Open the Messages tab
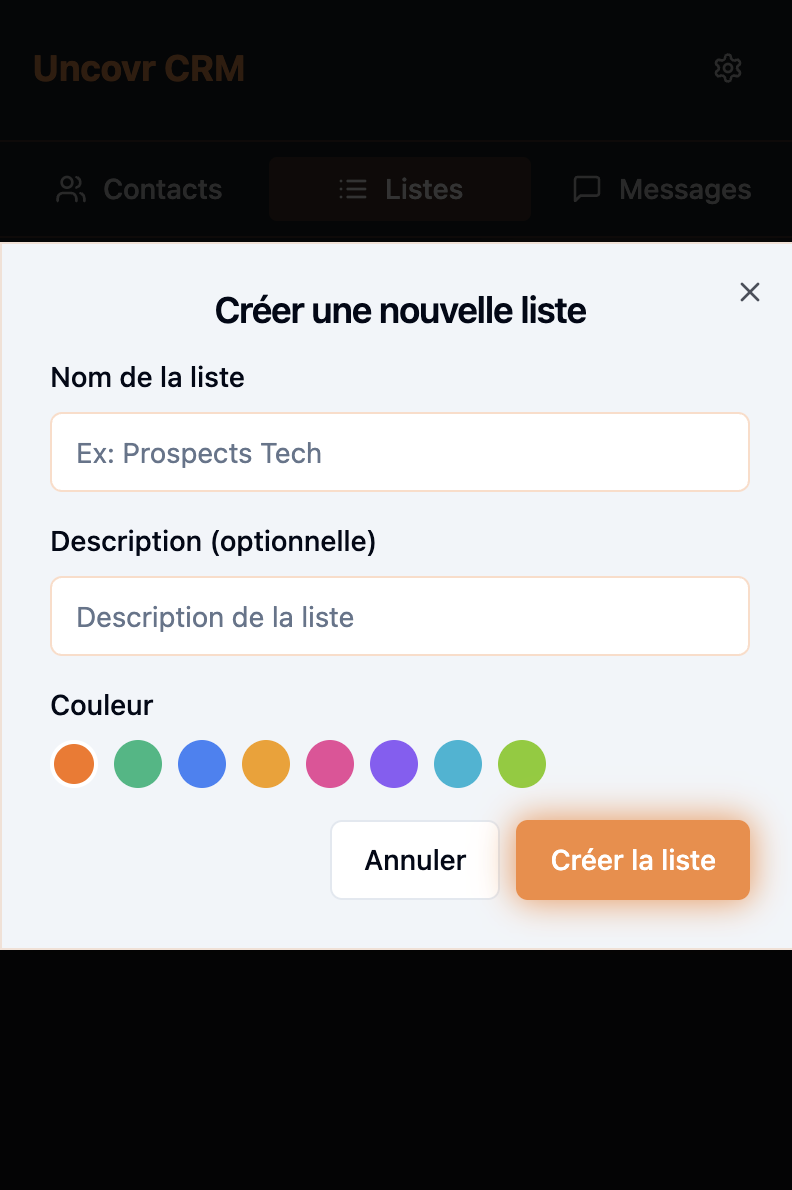 click(662, 189)
